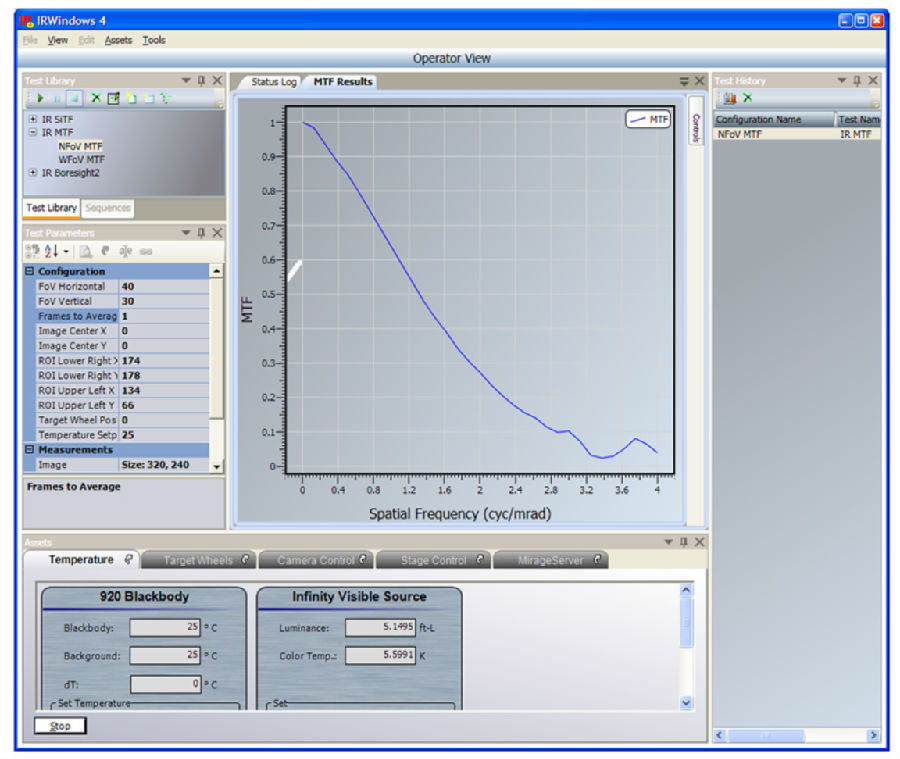Click the connect icon on the Target Wheels tab

tap(245, 559)
